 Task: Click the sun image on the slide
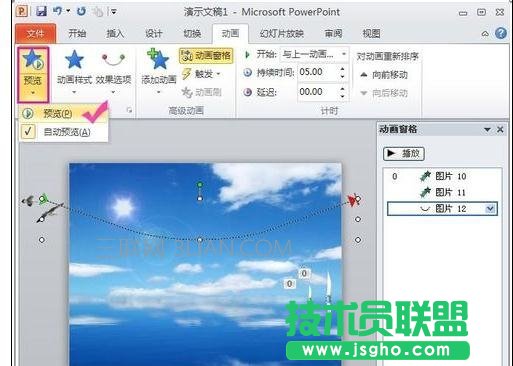[123, 208]
